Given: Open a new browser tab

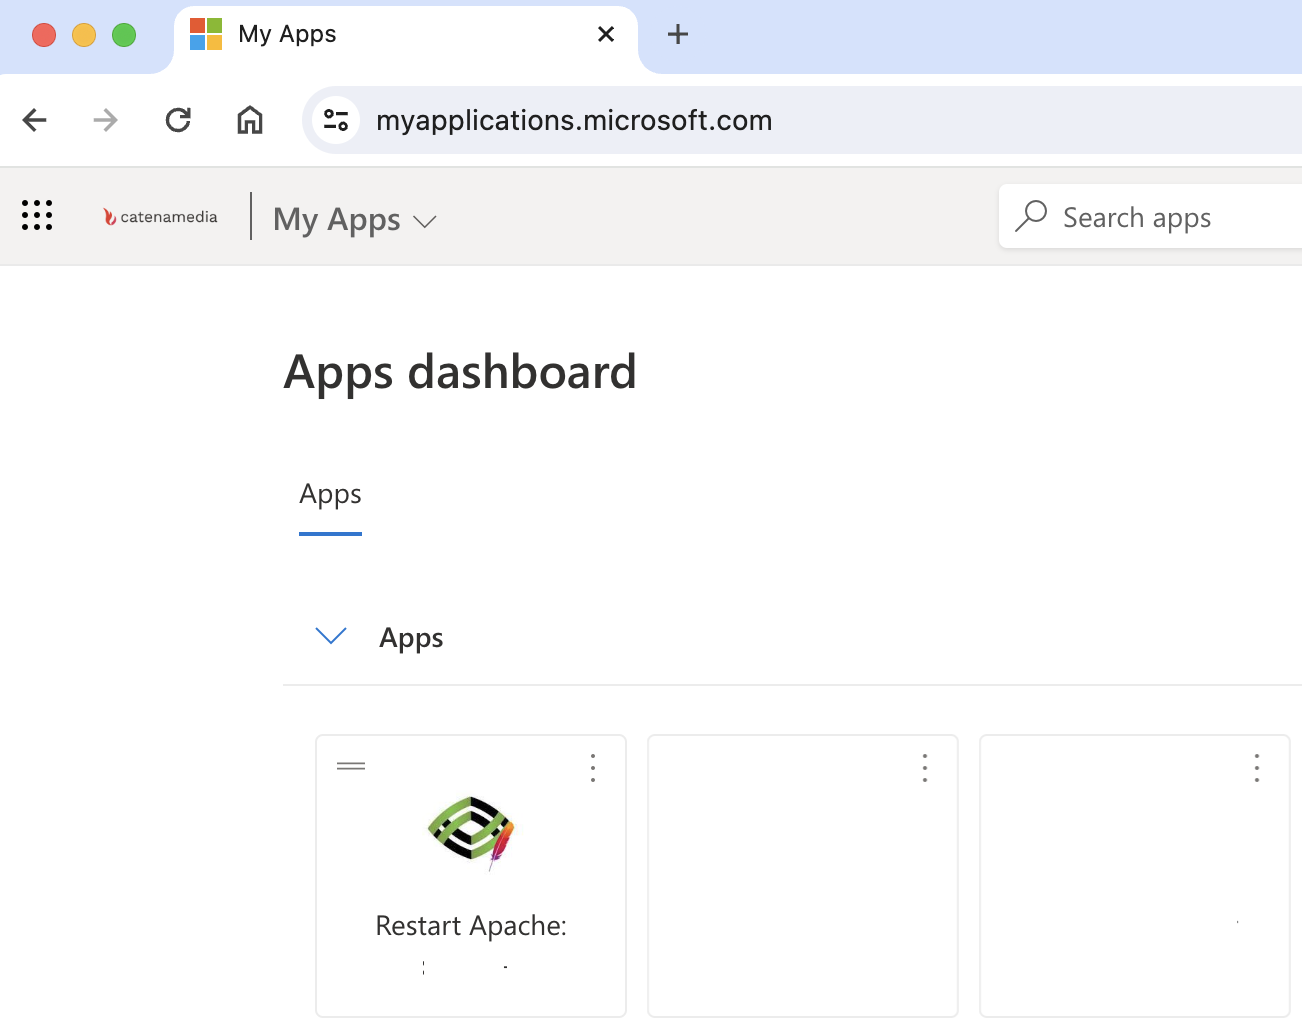Looking at the screenshot, I should point(678,34).
